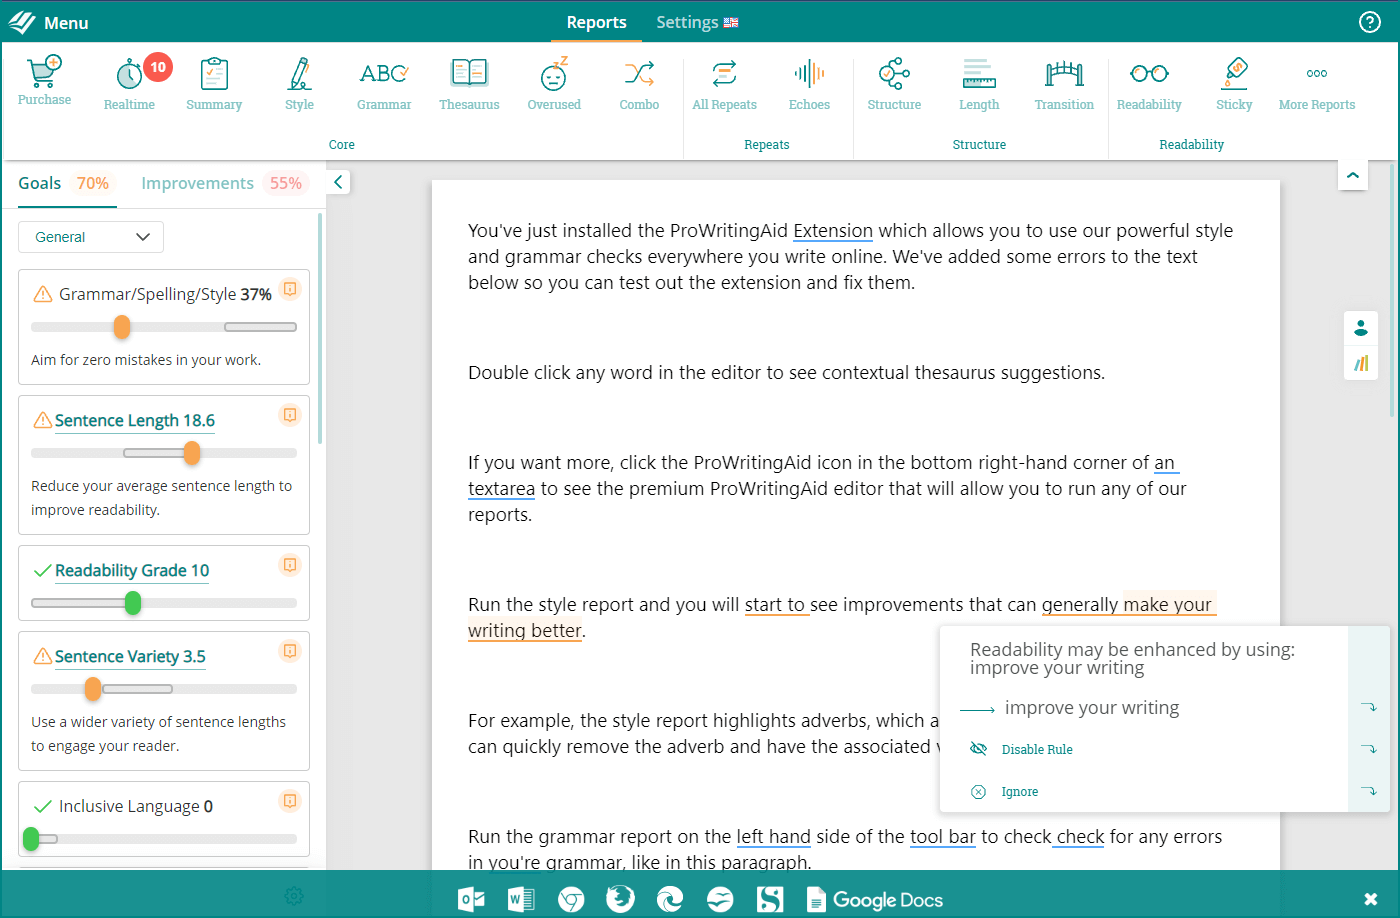Open the Sentence Length goal link
The image size is (1400, 918).
point(135,421)
